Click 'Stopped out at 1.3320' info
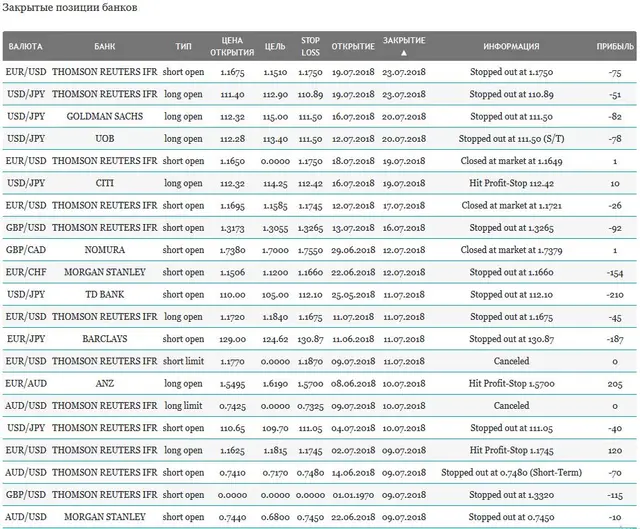 (511, 495)
